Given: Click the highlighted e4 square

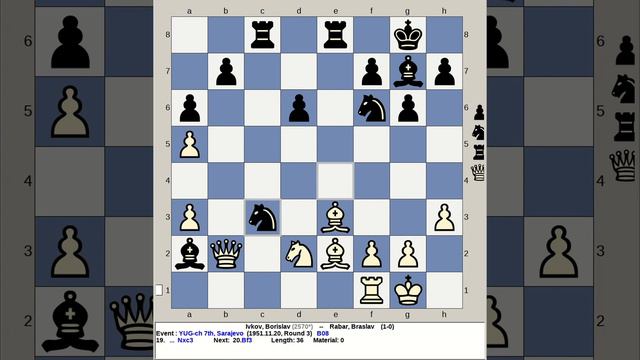Looking at the screenshot, I should click(x=335, y=181).
